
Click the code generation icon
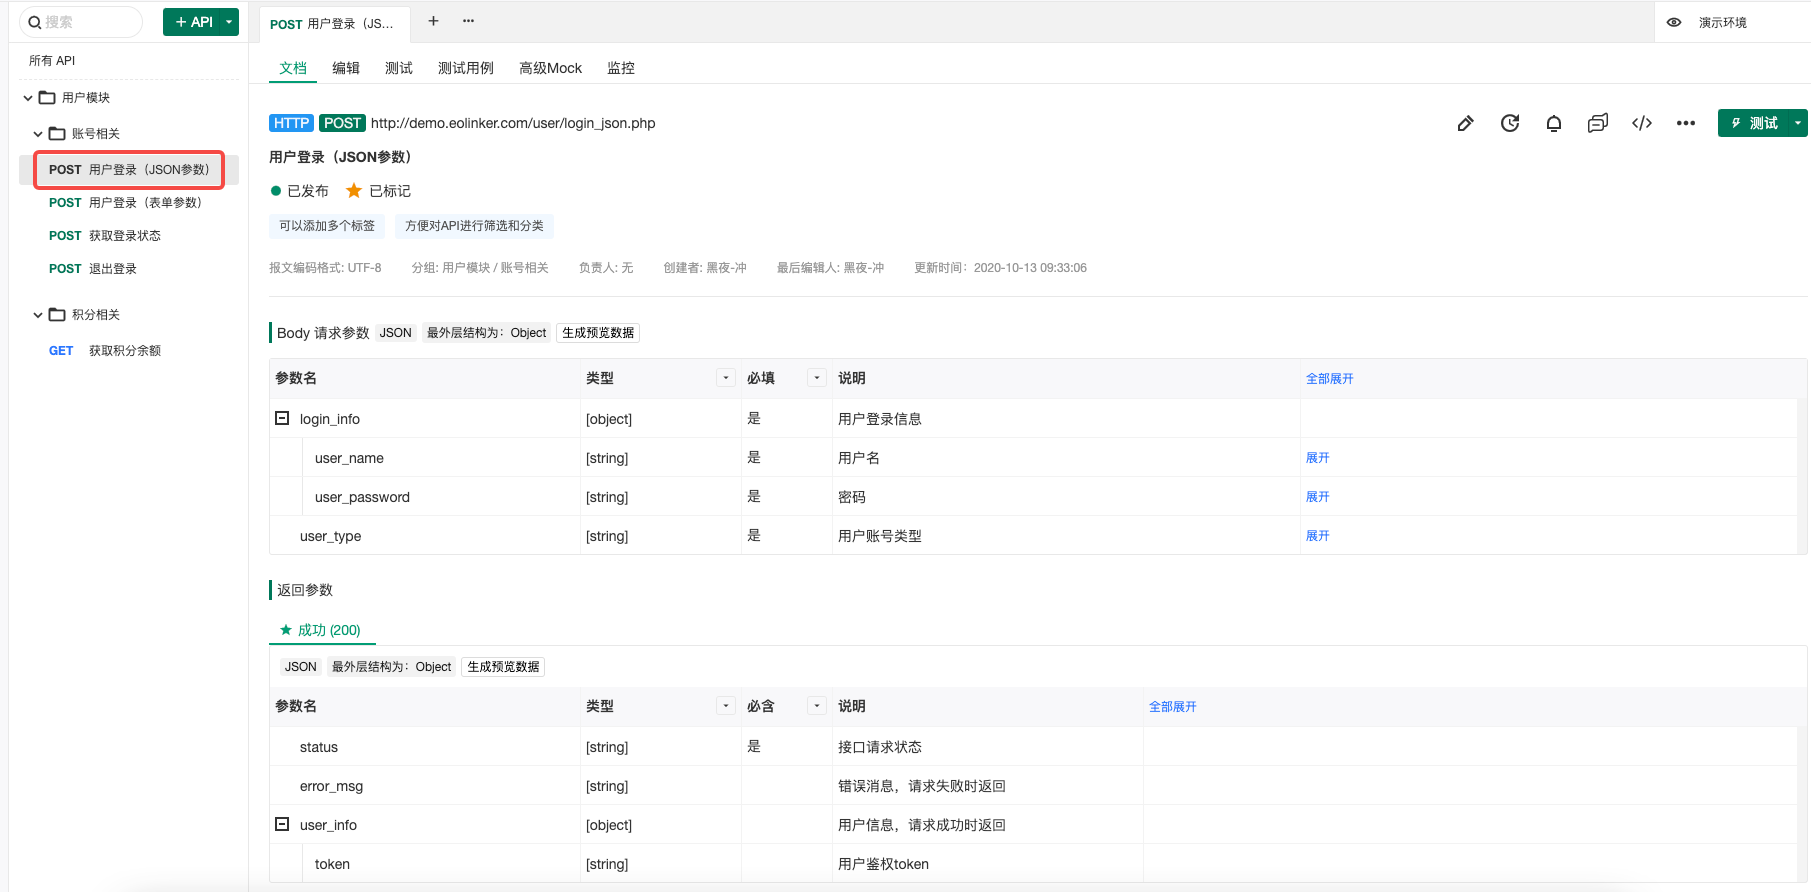pyautogui.click(x=1642, y=123)
